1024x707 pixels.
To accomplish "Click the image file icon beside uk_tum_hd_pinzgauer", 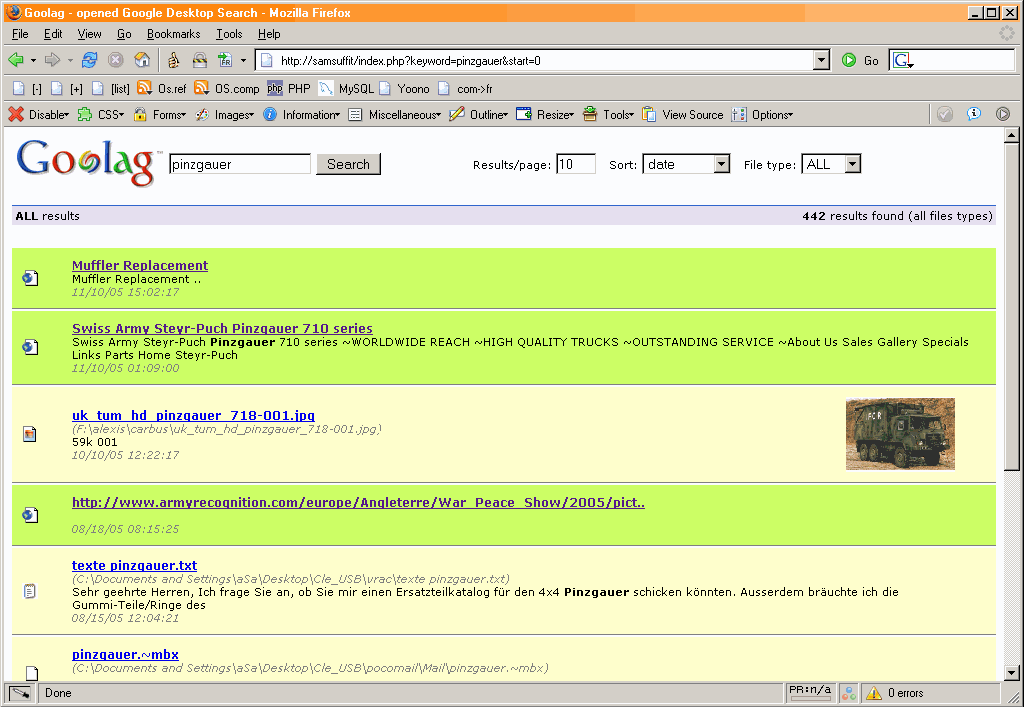I will (29, 434).
